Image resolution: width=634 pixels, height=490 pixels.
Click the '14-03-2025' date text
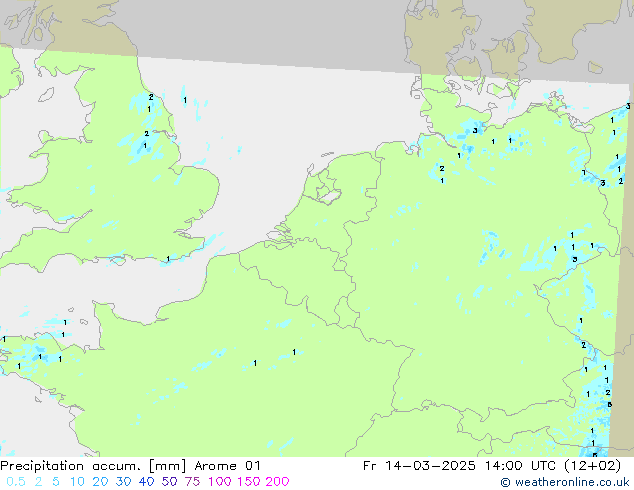point(430,466)
